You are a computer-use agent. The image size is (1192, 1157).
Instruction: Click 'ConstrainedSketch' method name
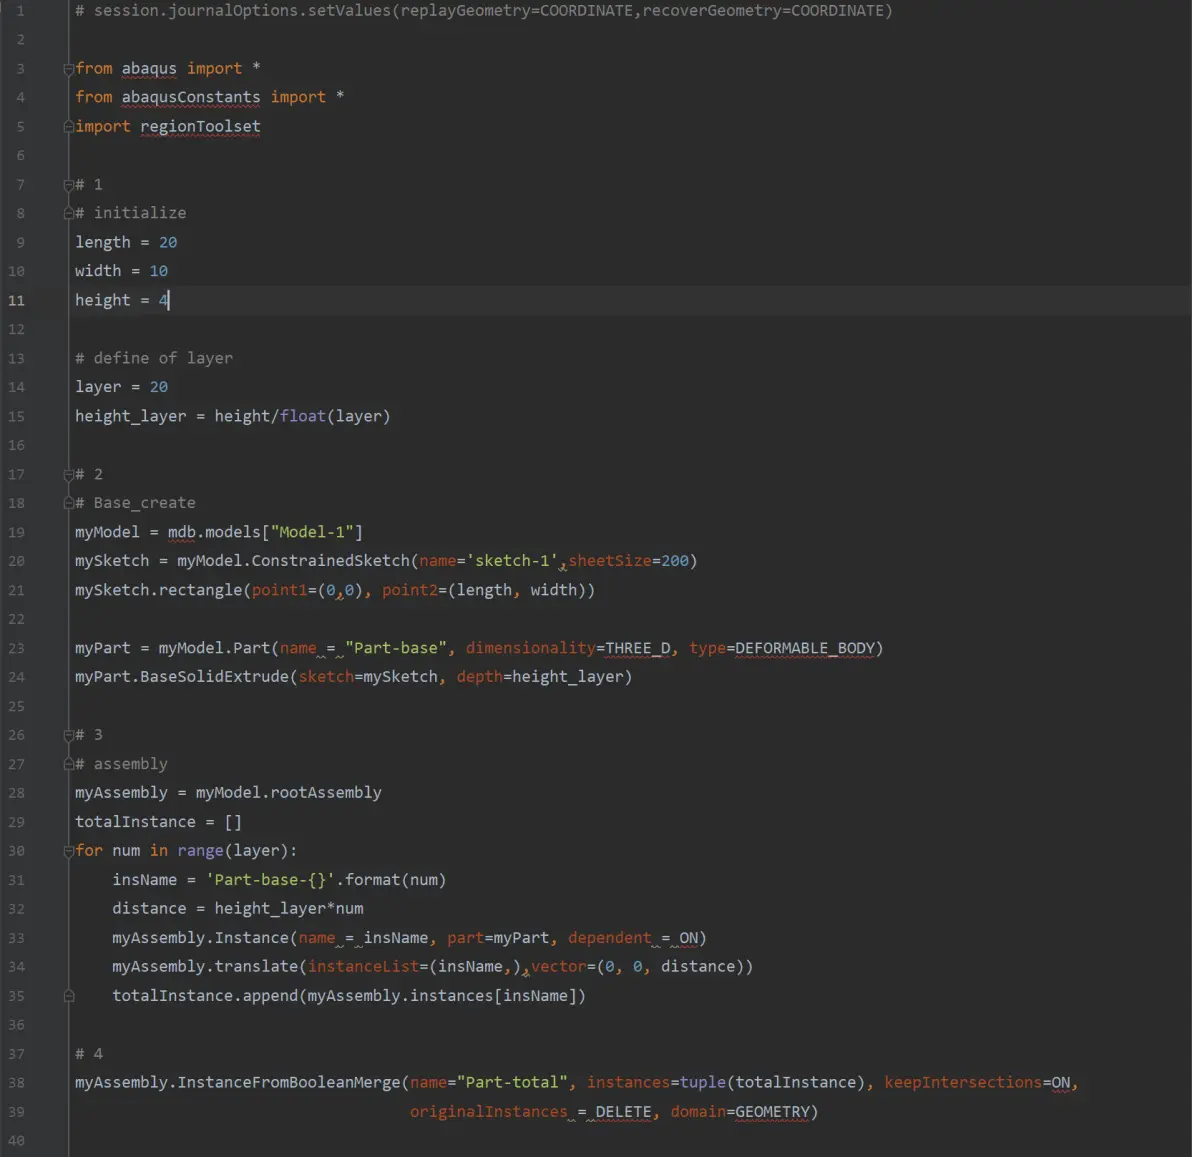(331, 561)
